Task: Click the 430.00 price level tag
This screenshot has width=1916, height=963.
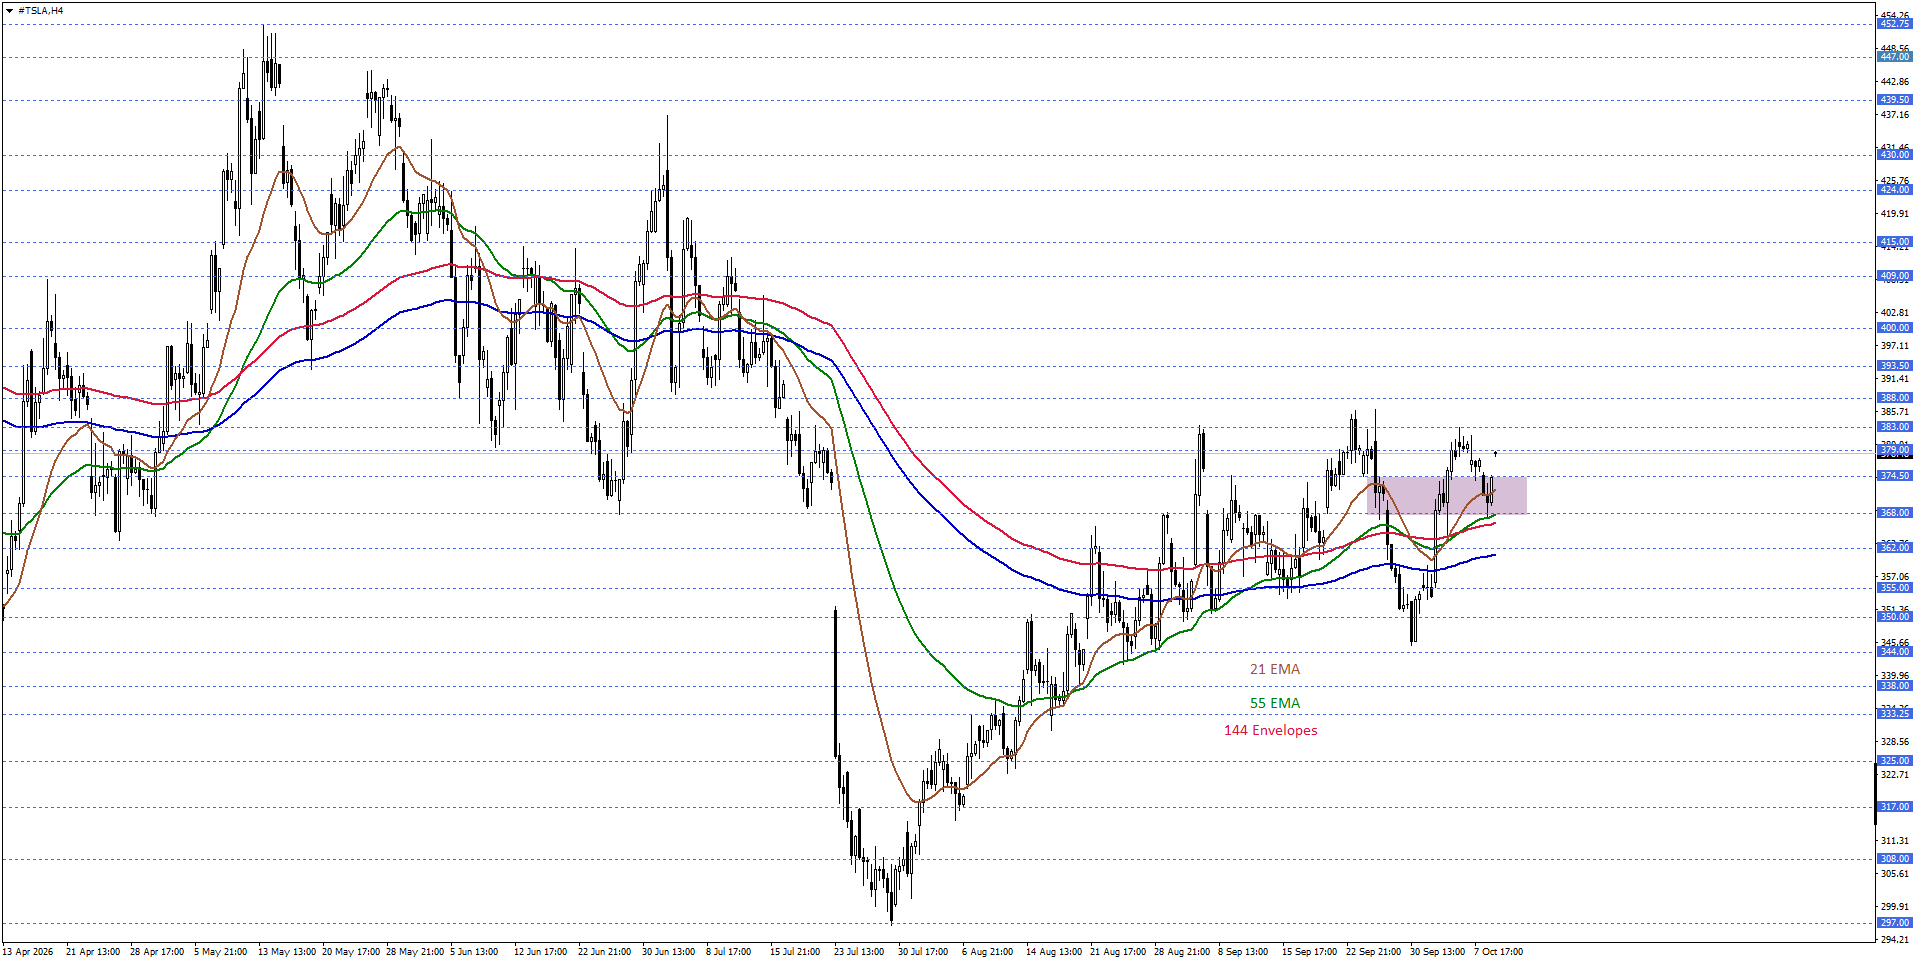Action: pyautogui.click(x=1894, y=155)
